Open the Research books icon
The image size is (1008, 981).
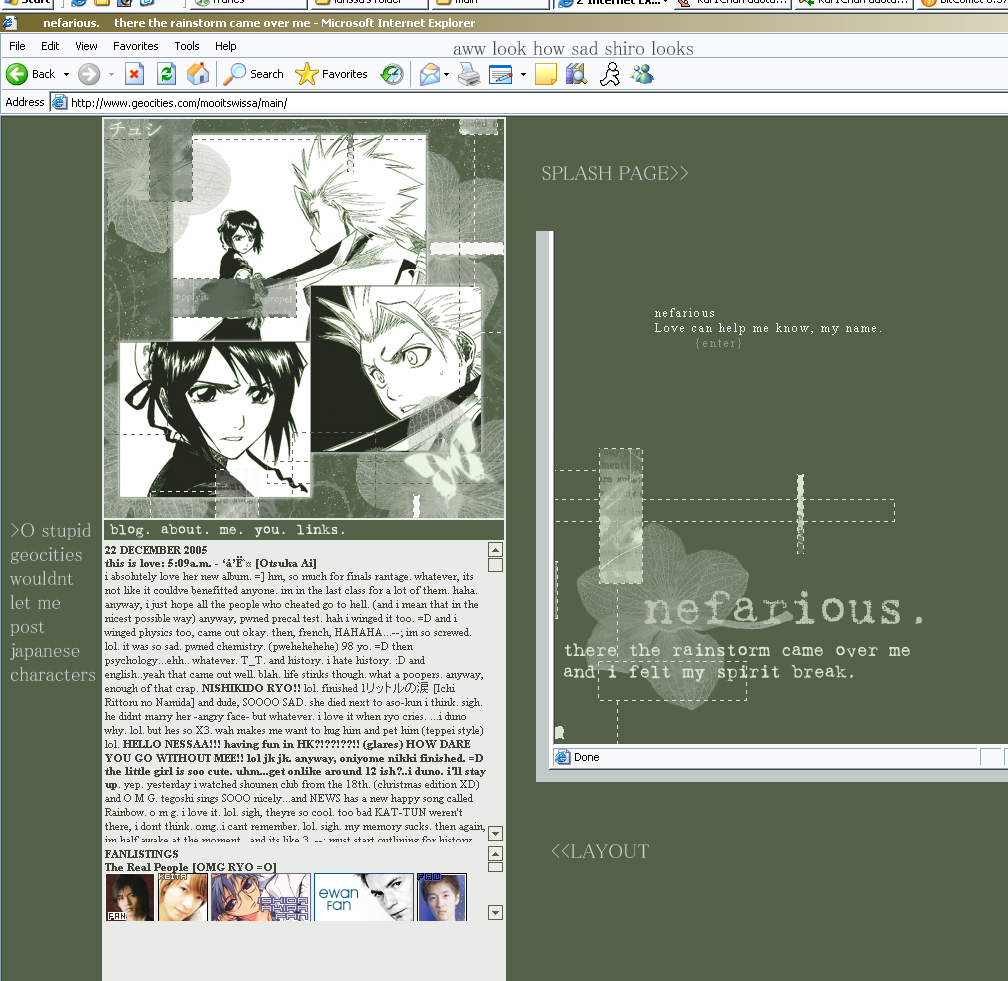(x=577, y=74)
